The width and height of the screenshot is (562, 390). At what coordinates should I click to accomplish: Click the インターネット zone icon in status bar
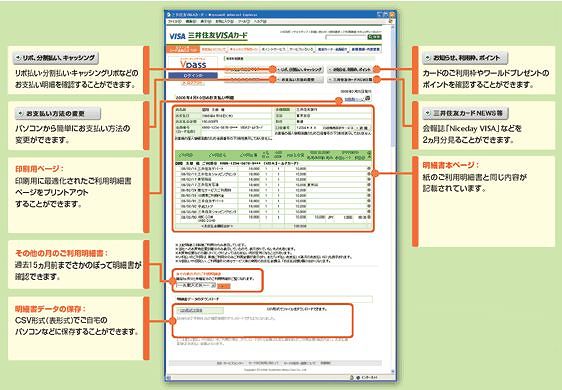click(358, 378)
